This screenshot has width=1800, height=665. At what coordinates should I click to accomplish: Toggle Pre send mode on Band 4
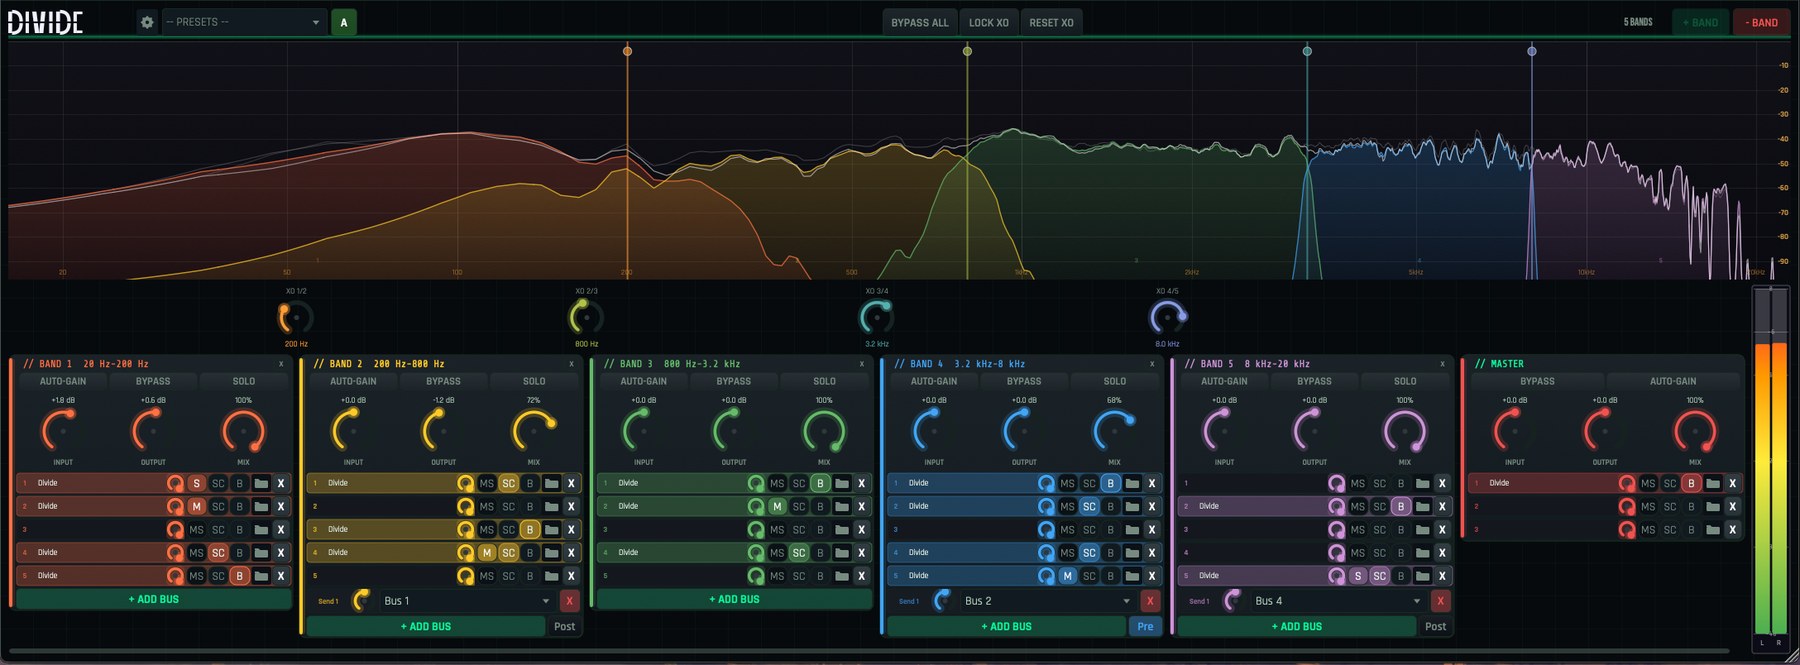[1145, 627]
